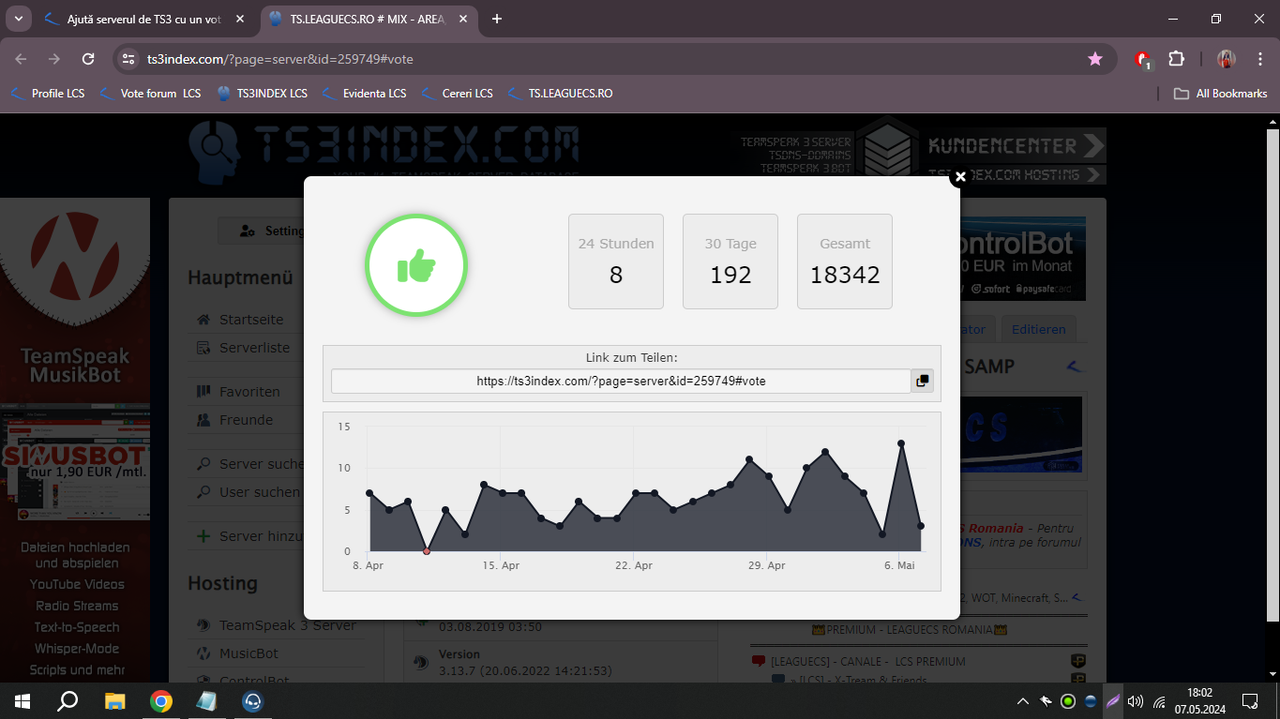Open the red extension icon with badge
The height and width of the screenshot is (719, 1280).
click(1144, 60)
